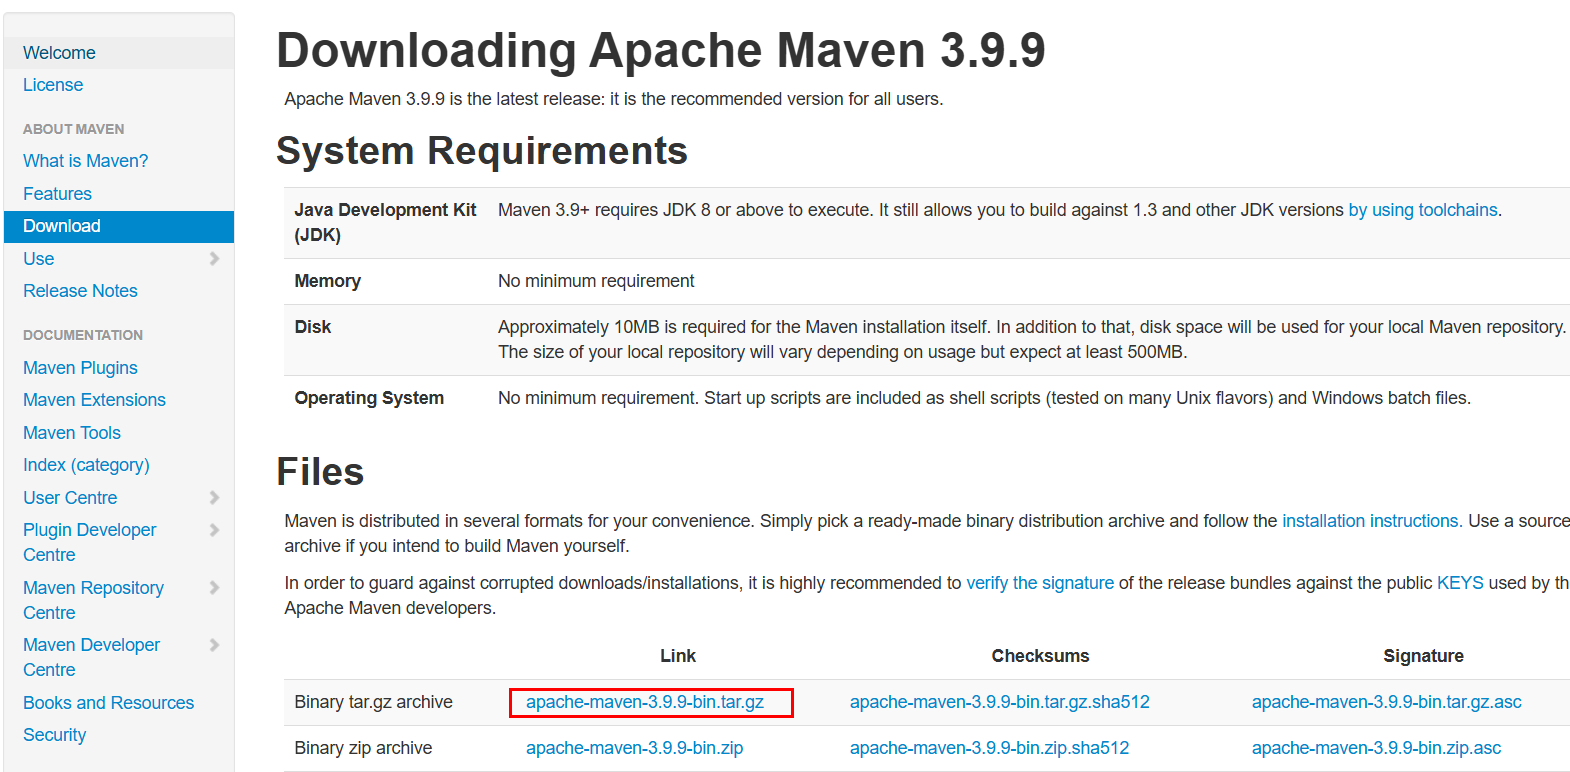
Task: Open apache-maven-3.9.9-bin.zip.asc signature
Action: (1376, 748)
